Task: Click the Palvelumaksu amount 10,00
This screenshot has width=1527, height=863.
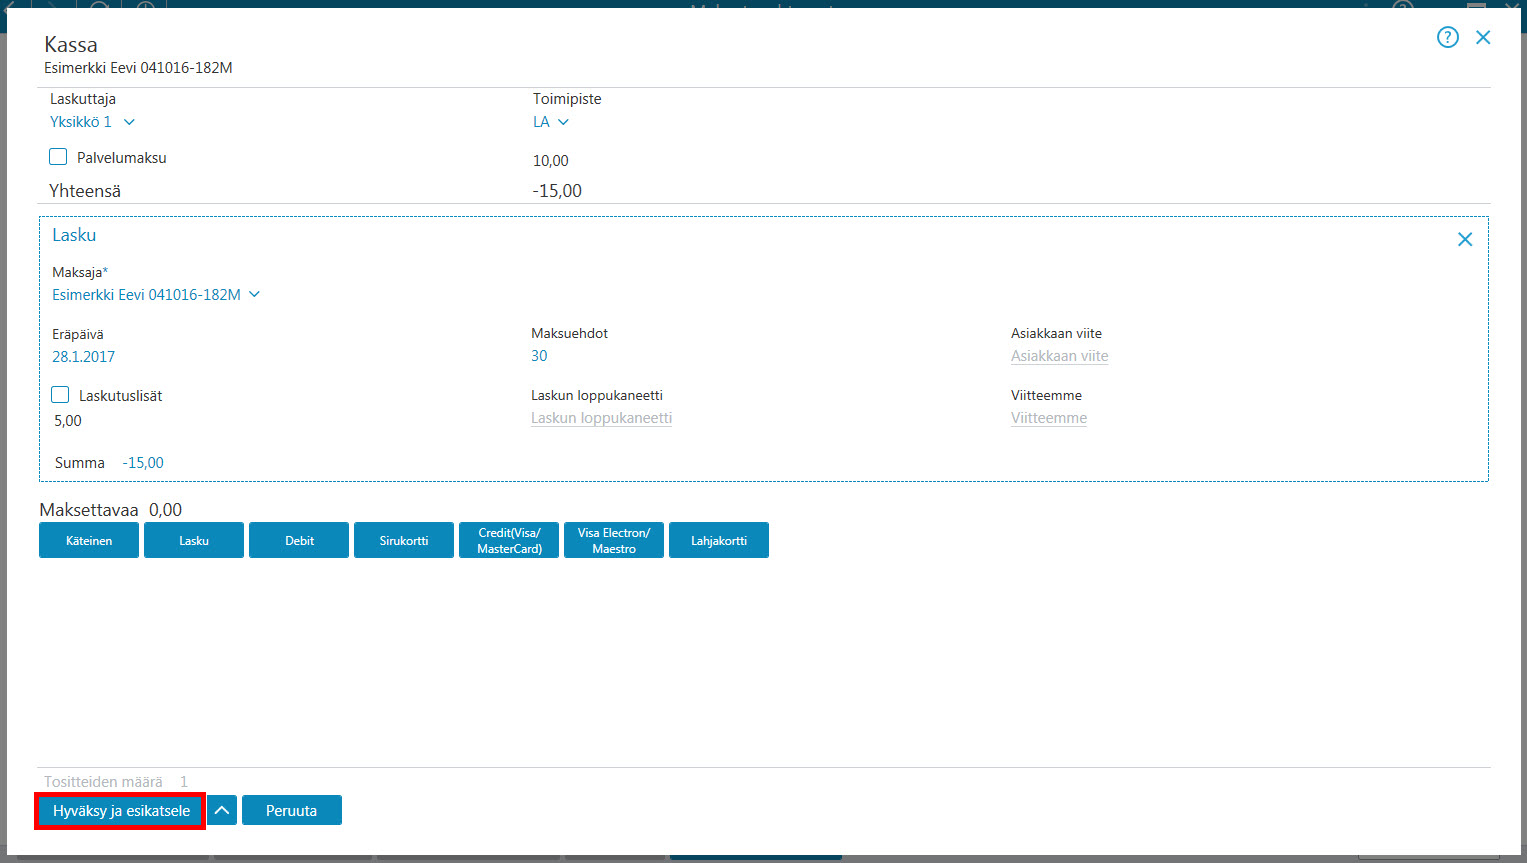Action: tap(551, 161)
